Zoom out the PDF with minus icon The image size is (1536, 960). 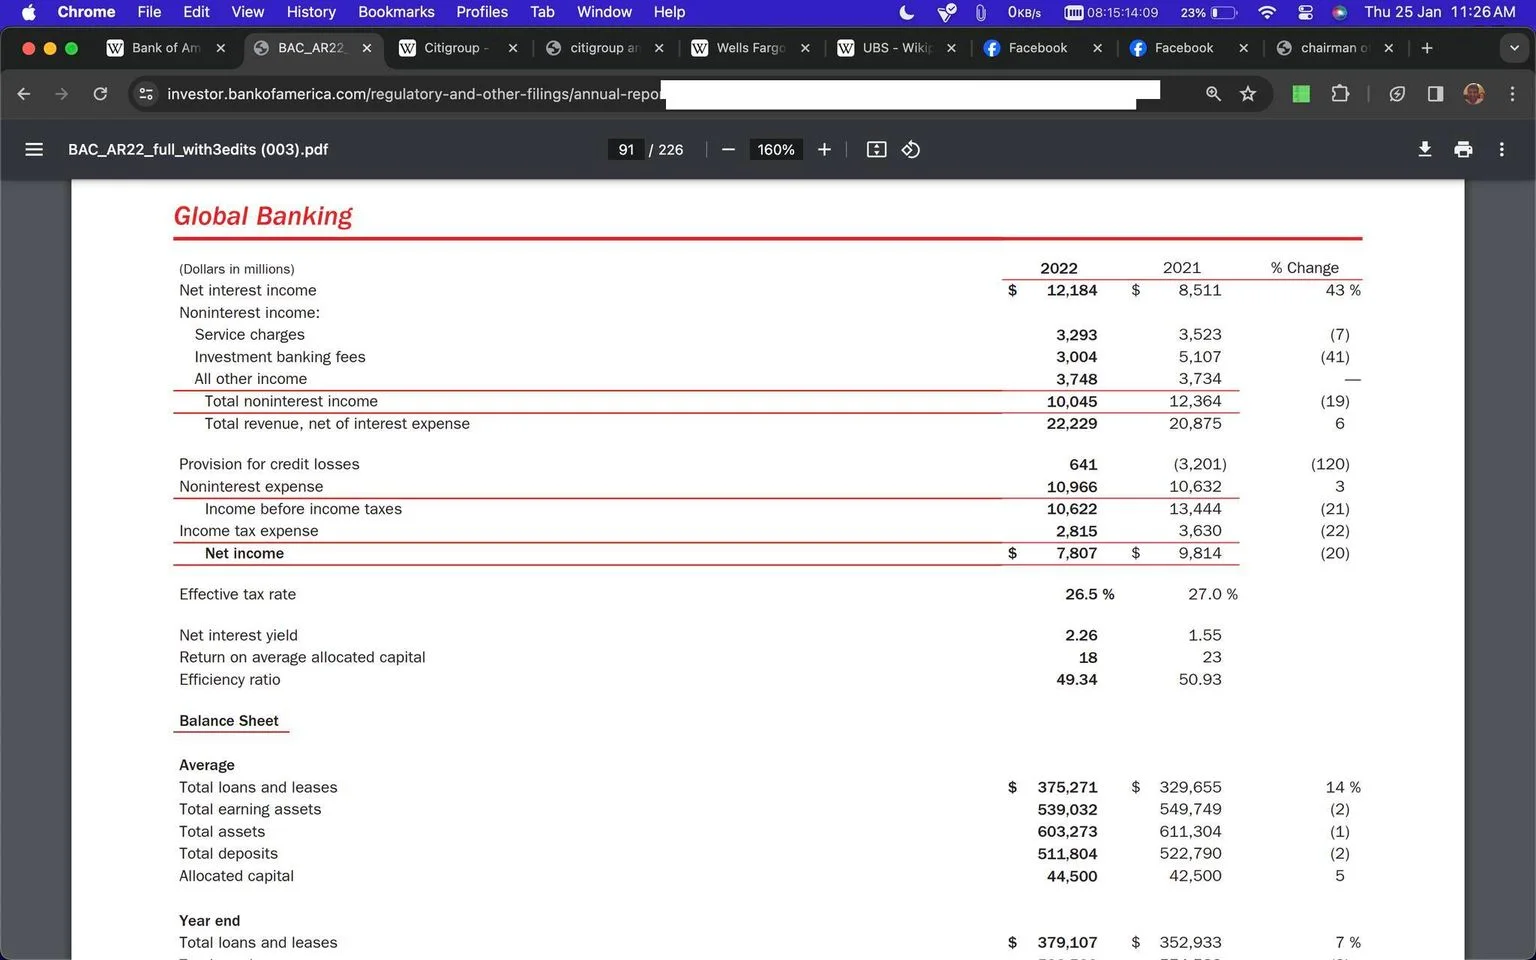(x=728, y=149)
